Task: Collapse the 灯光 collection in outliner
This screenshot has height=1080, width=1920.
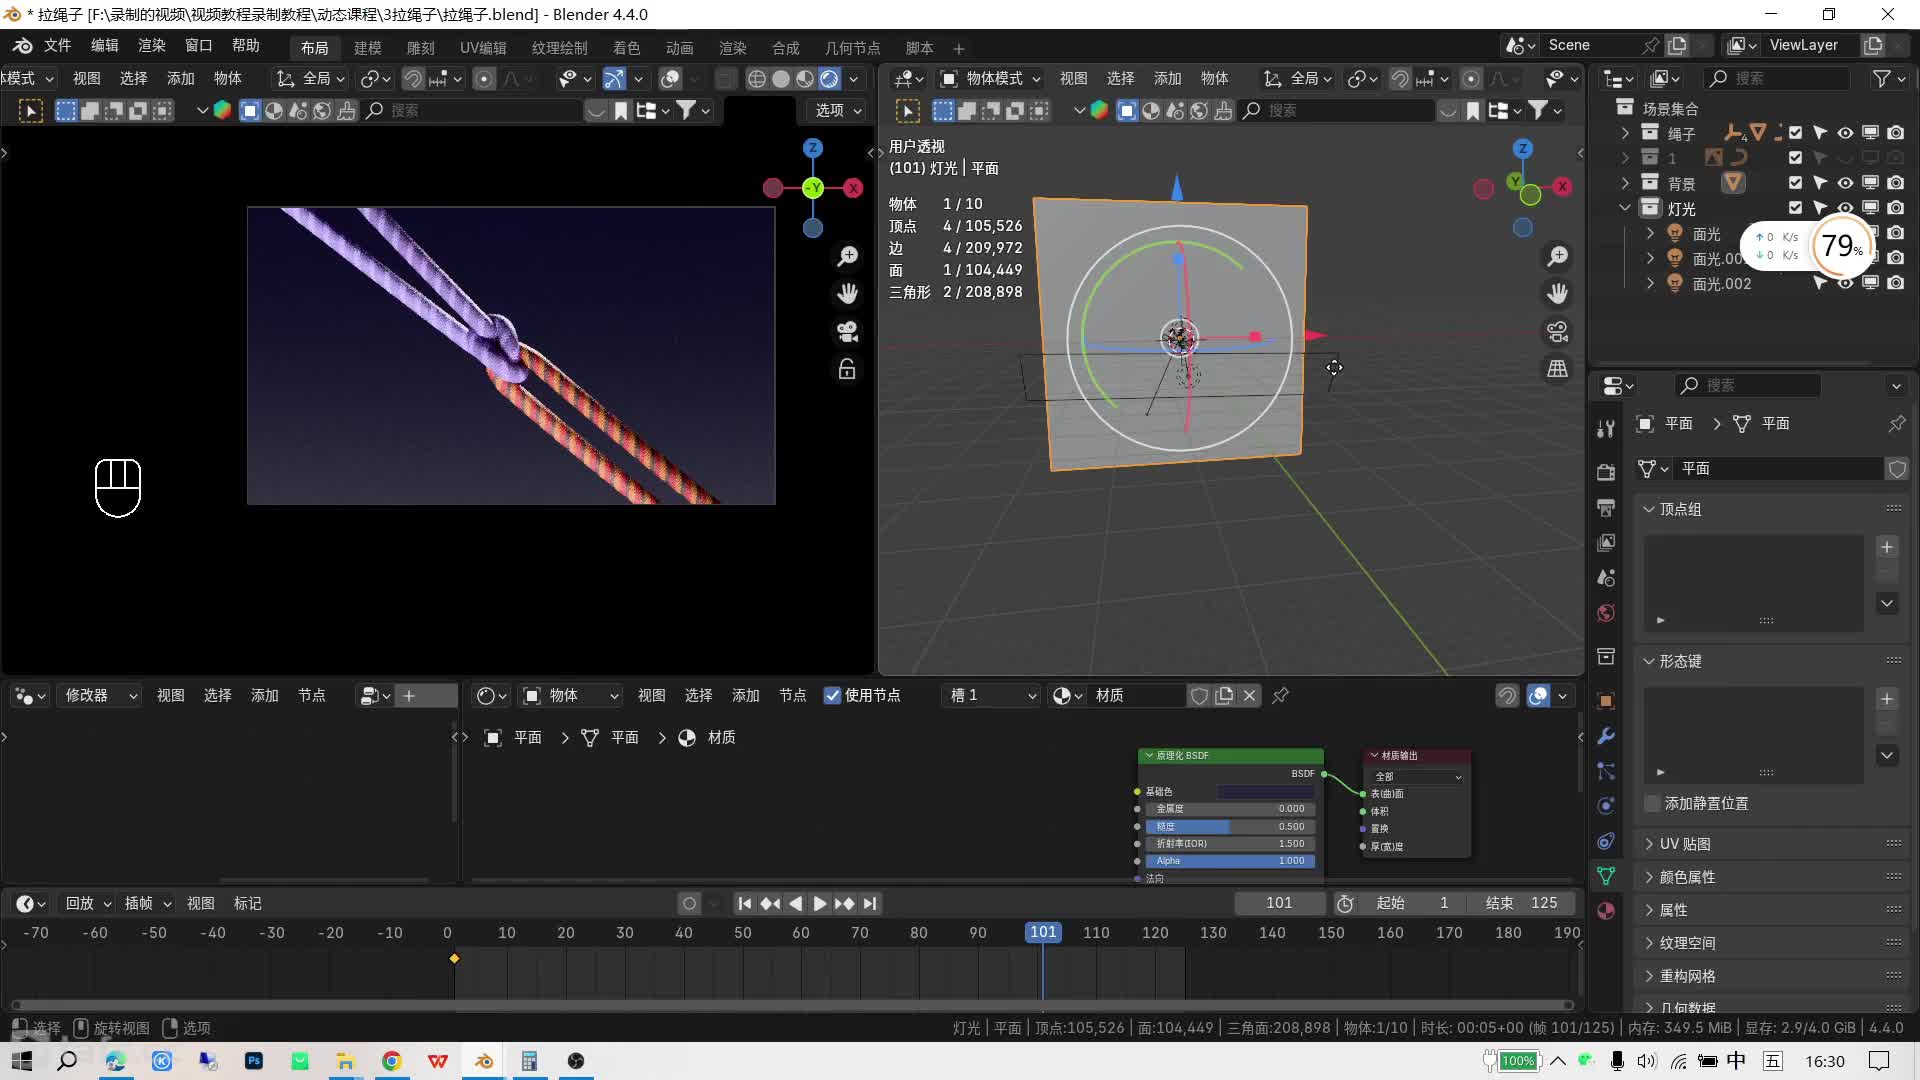Action: [1625, 208]
